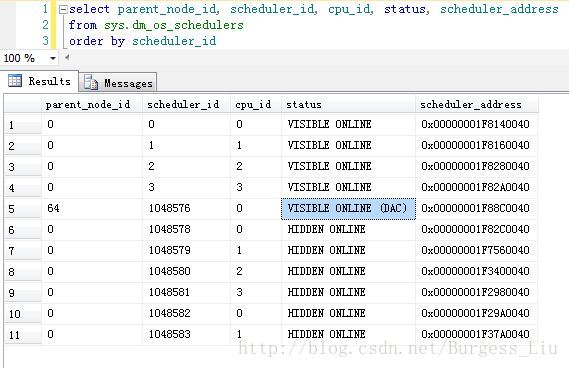Select result row number 10

pyautogui.click(x=23, y=314)
